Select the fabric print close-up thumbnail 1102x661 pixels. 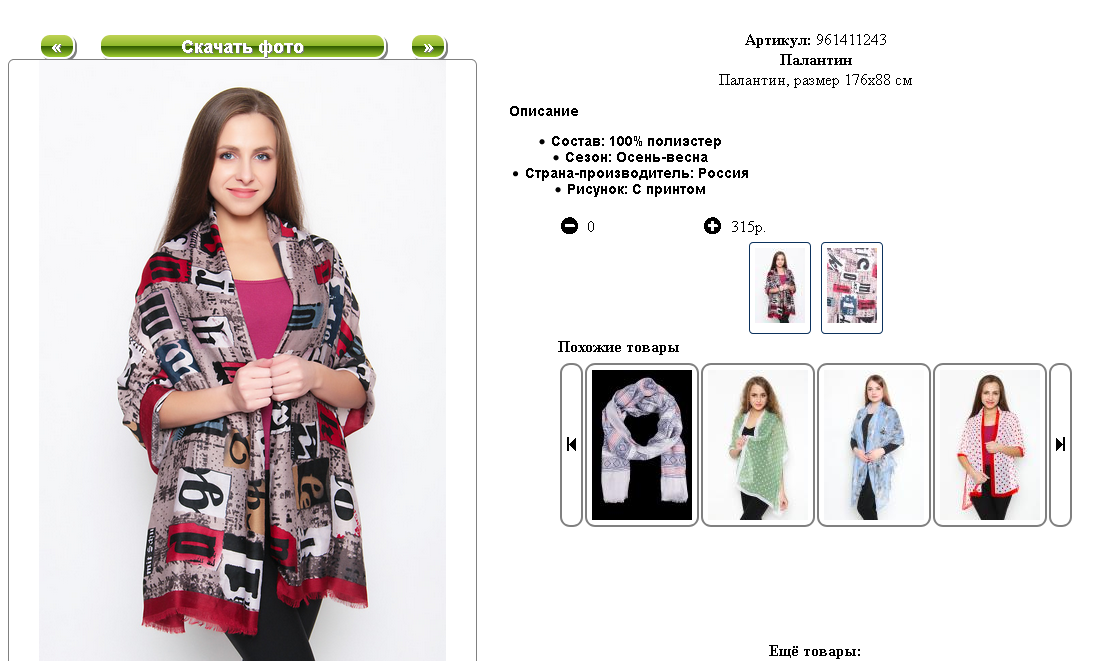(x=852, y=287)
